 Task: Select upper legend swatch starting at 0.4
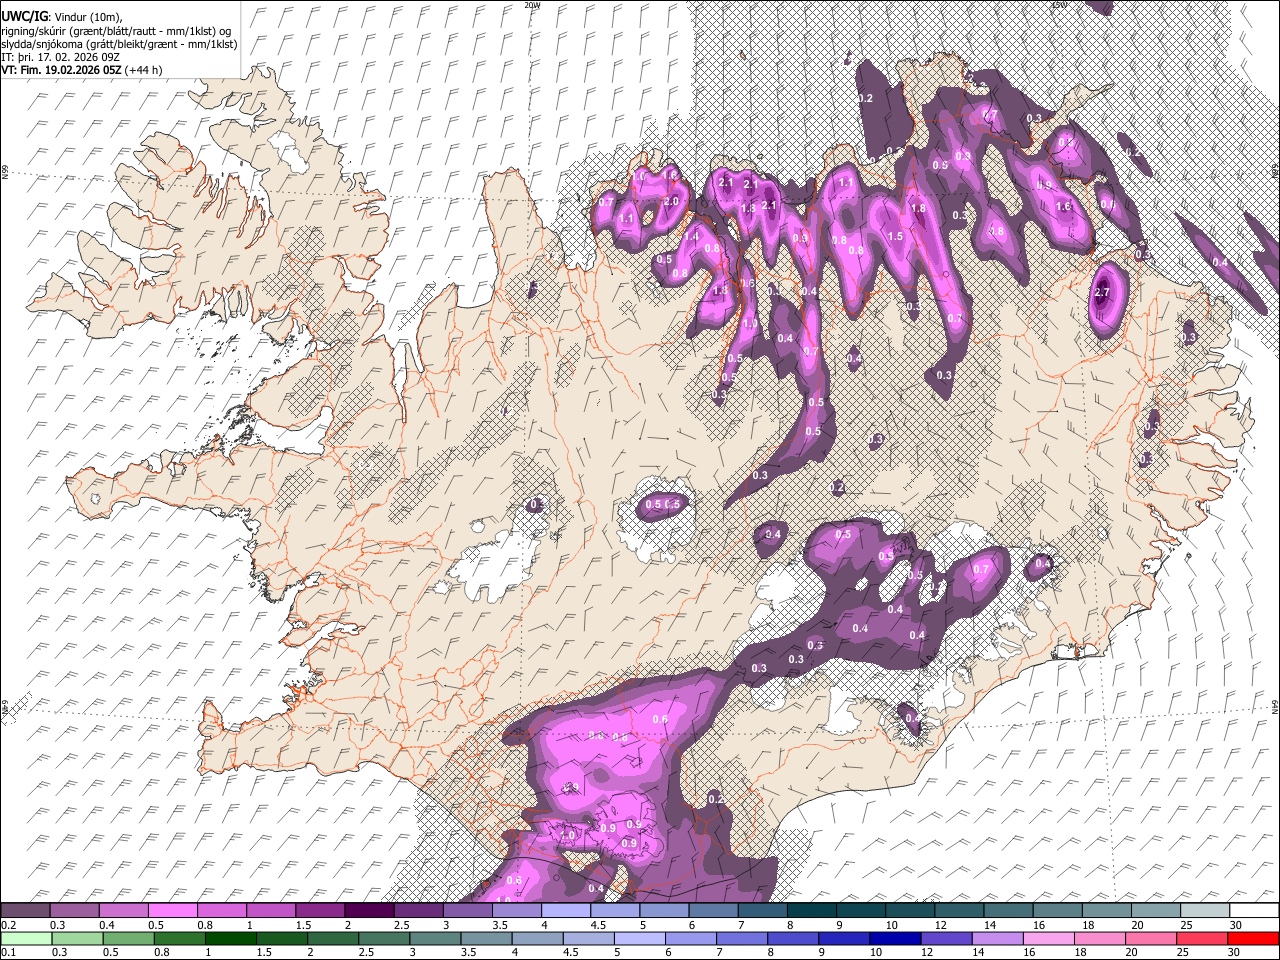(x=124, y=911)
